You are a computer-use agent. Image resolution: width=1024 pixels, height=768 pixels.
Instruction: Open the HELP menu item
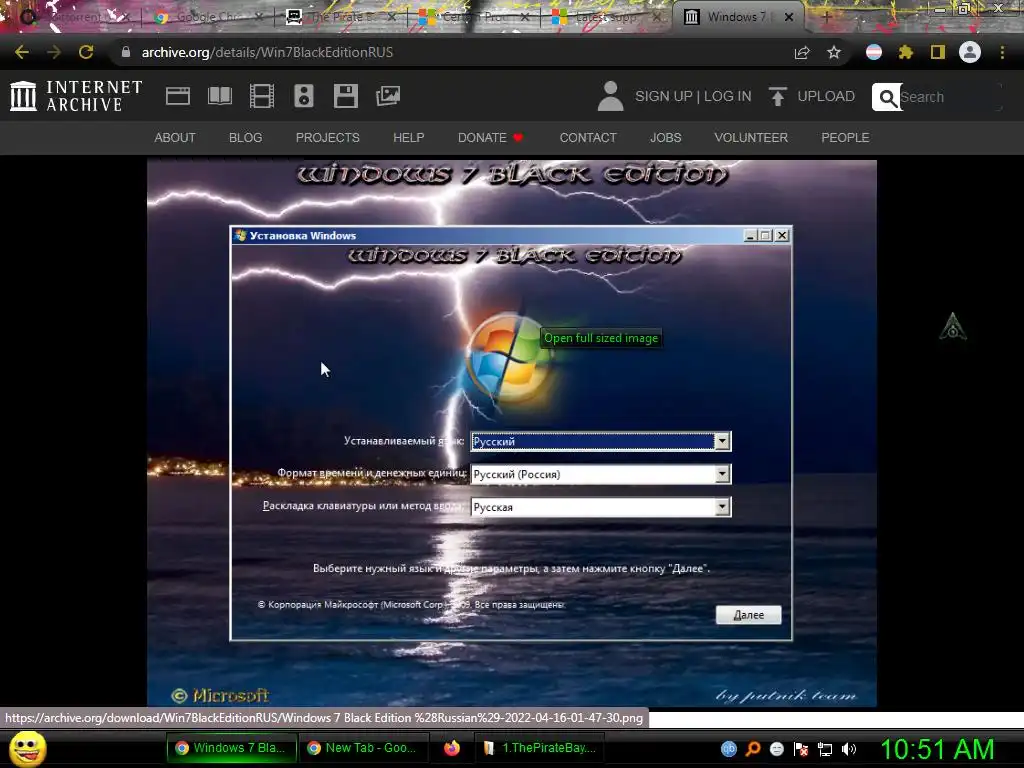pyautogui.click(x=409, y=138)
